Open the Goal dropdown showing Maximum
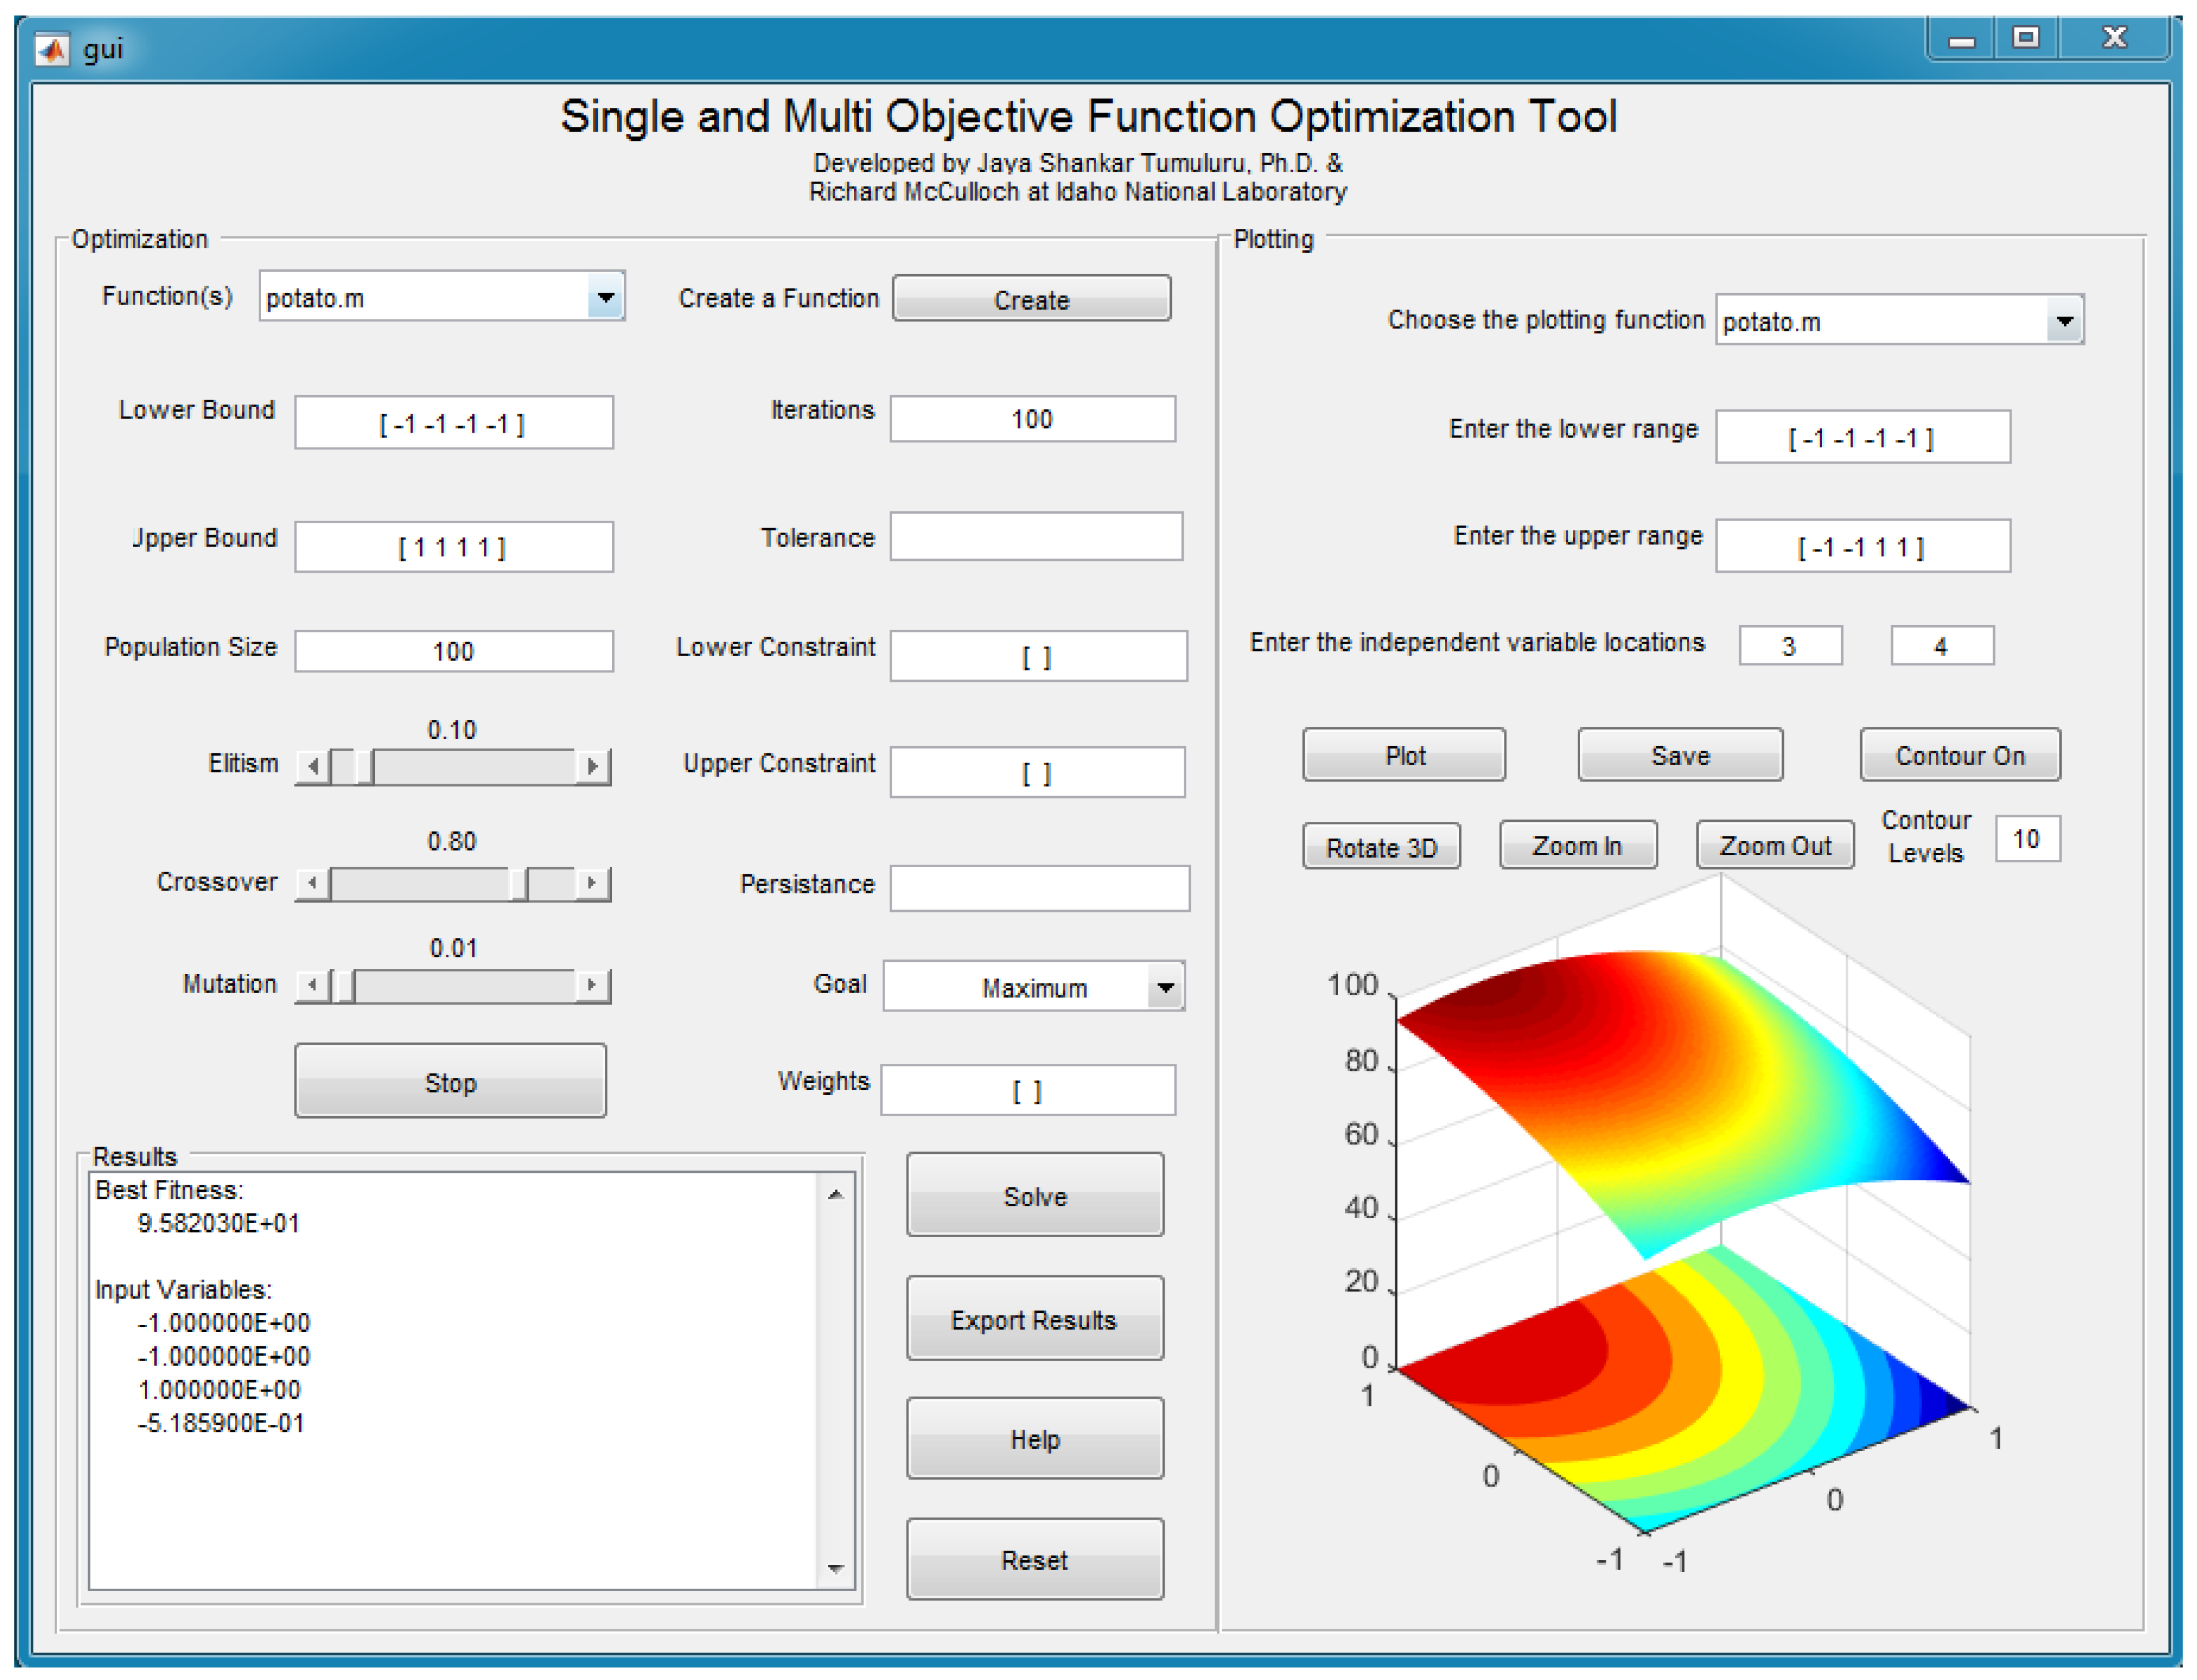This screenshot has width=2197, height=1680. coord(1165,988)
